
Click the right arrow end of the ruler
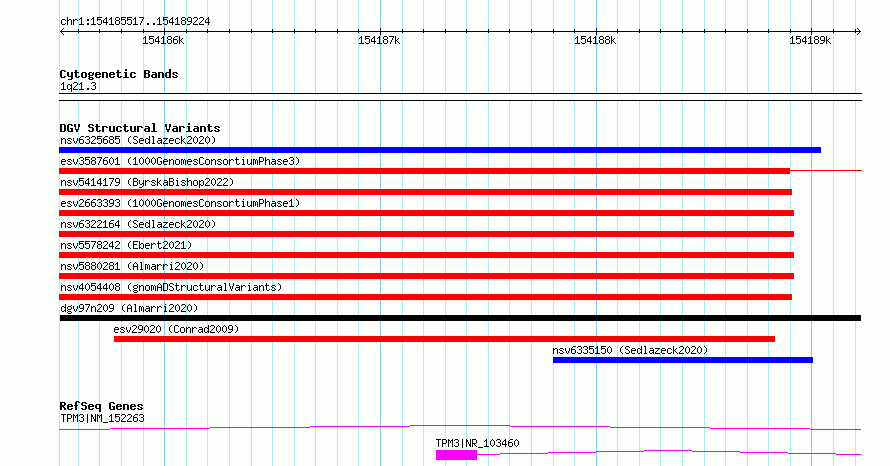pyautogui.click(x=858, y=31)
